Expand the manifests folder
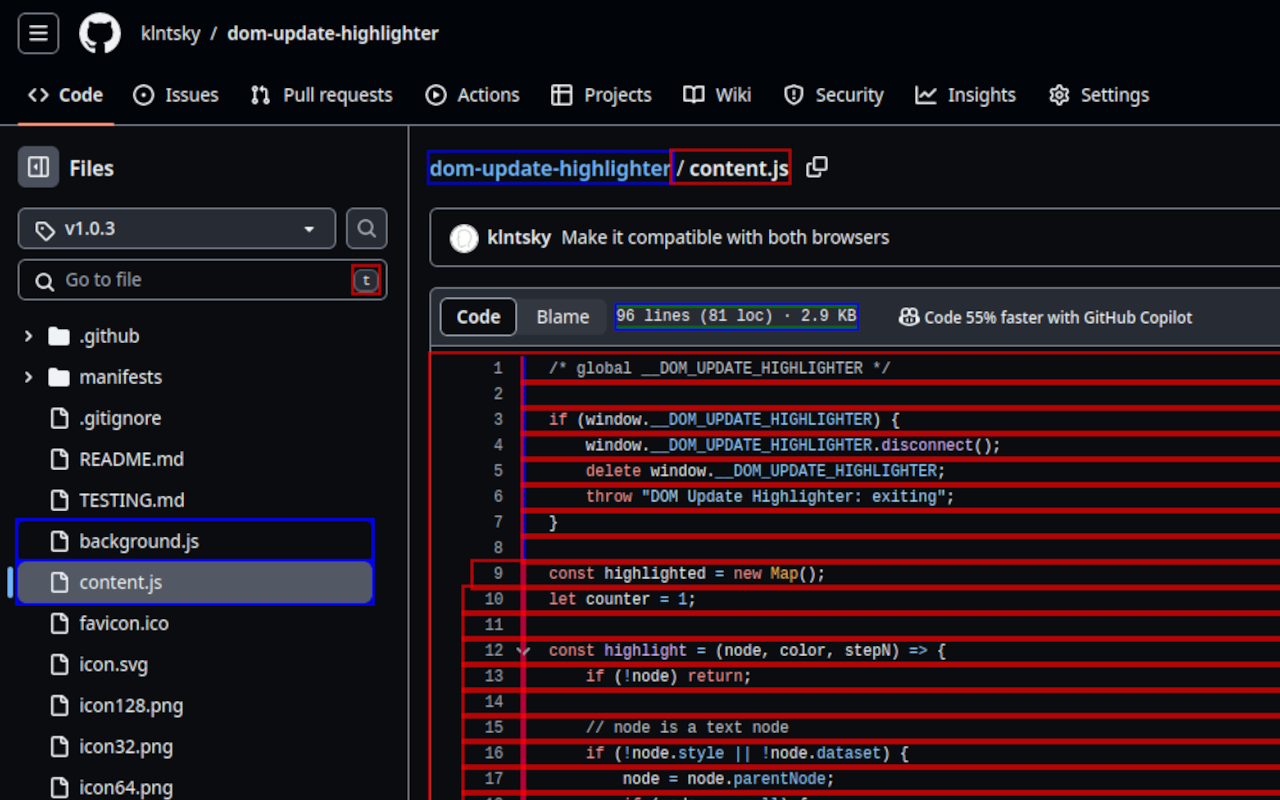This screenshot has width=1280, height=800. tap(28, 377)
